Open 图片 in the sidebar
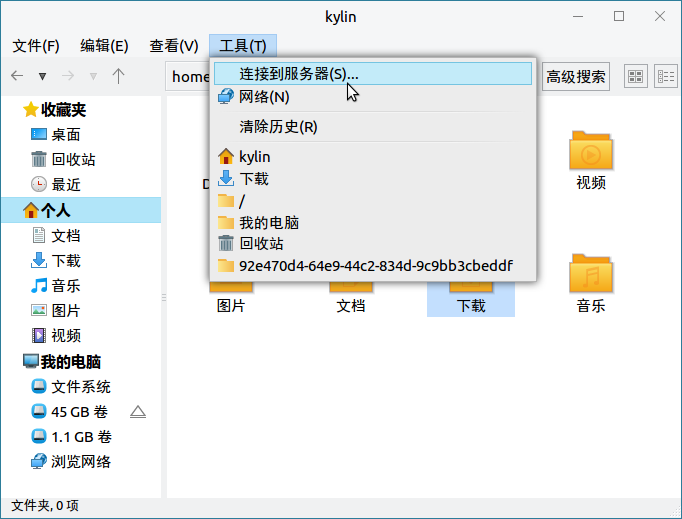The height and width of the screenshot is (519, 682). click(x=56, y=311)
